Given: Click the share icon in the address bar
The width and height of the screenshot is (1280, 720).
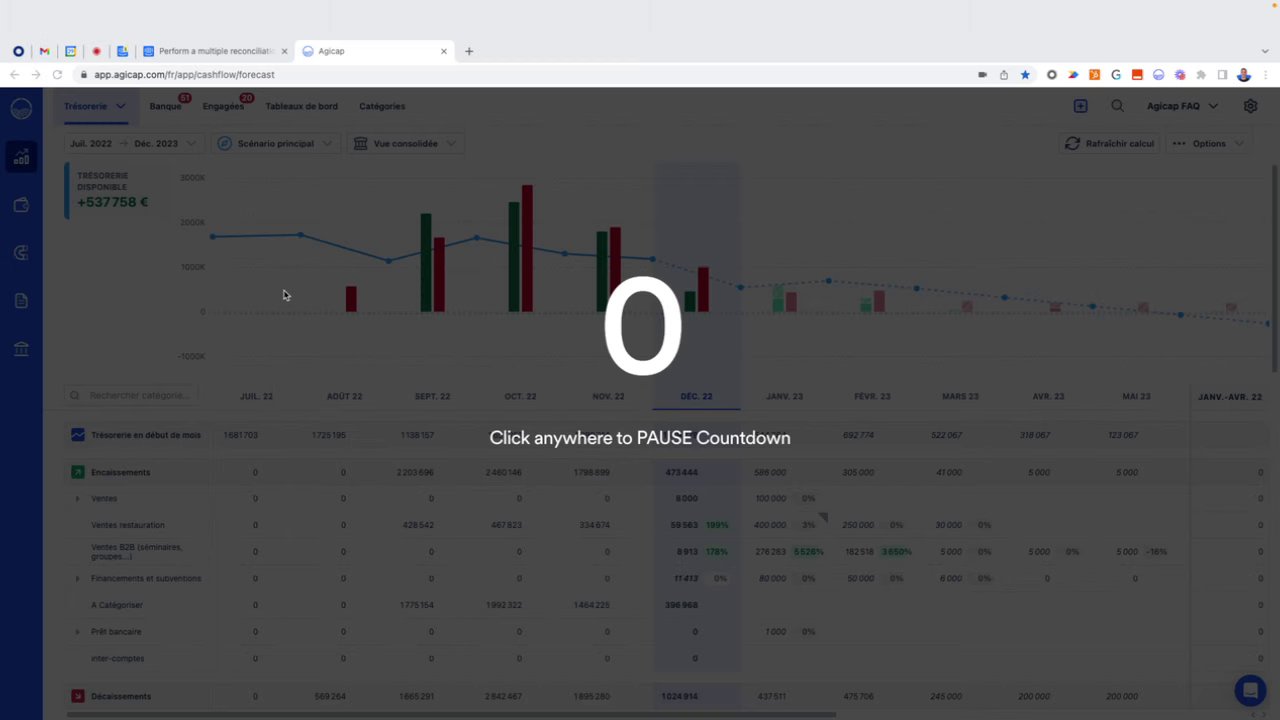Looking at the screenshot, I should pyautogui.click(x=1004, y=75).
